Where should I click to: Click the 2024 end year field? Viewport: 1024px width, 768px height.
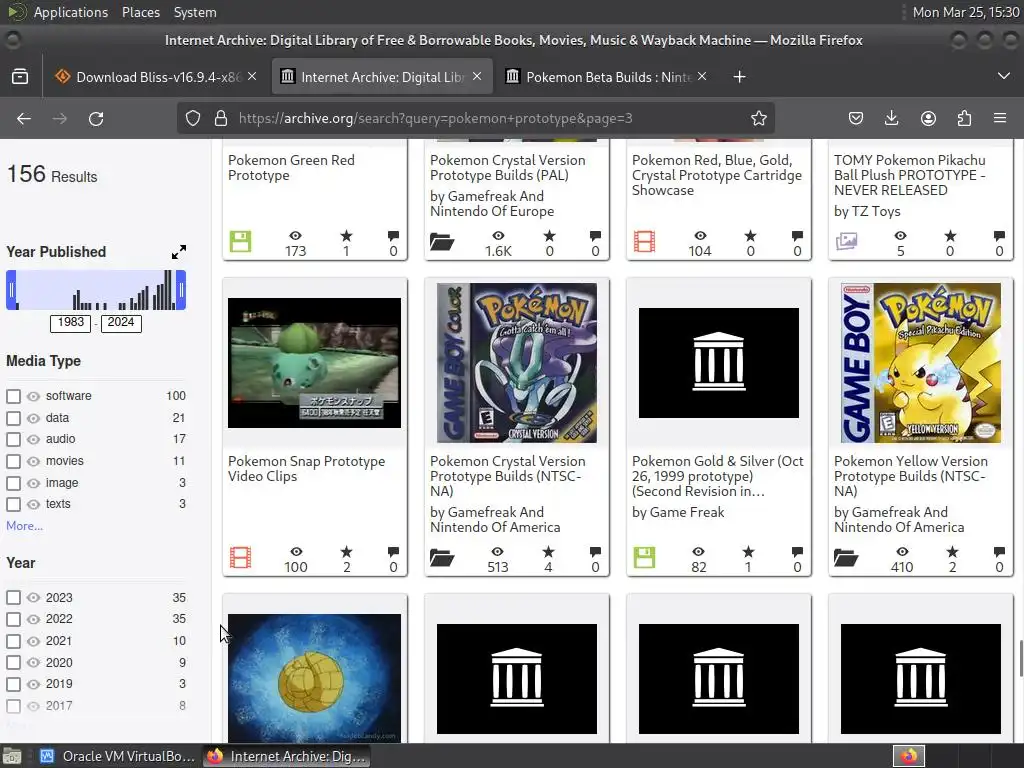[x=121, y=323]
